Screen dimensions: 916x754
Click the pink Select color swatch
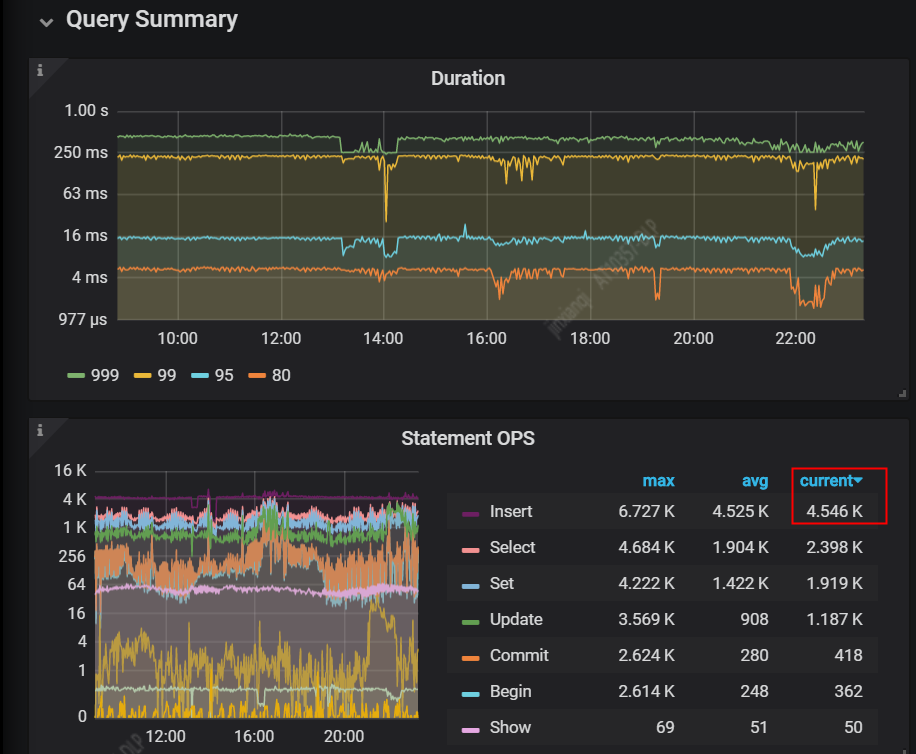tap(470, 550)
